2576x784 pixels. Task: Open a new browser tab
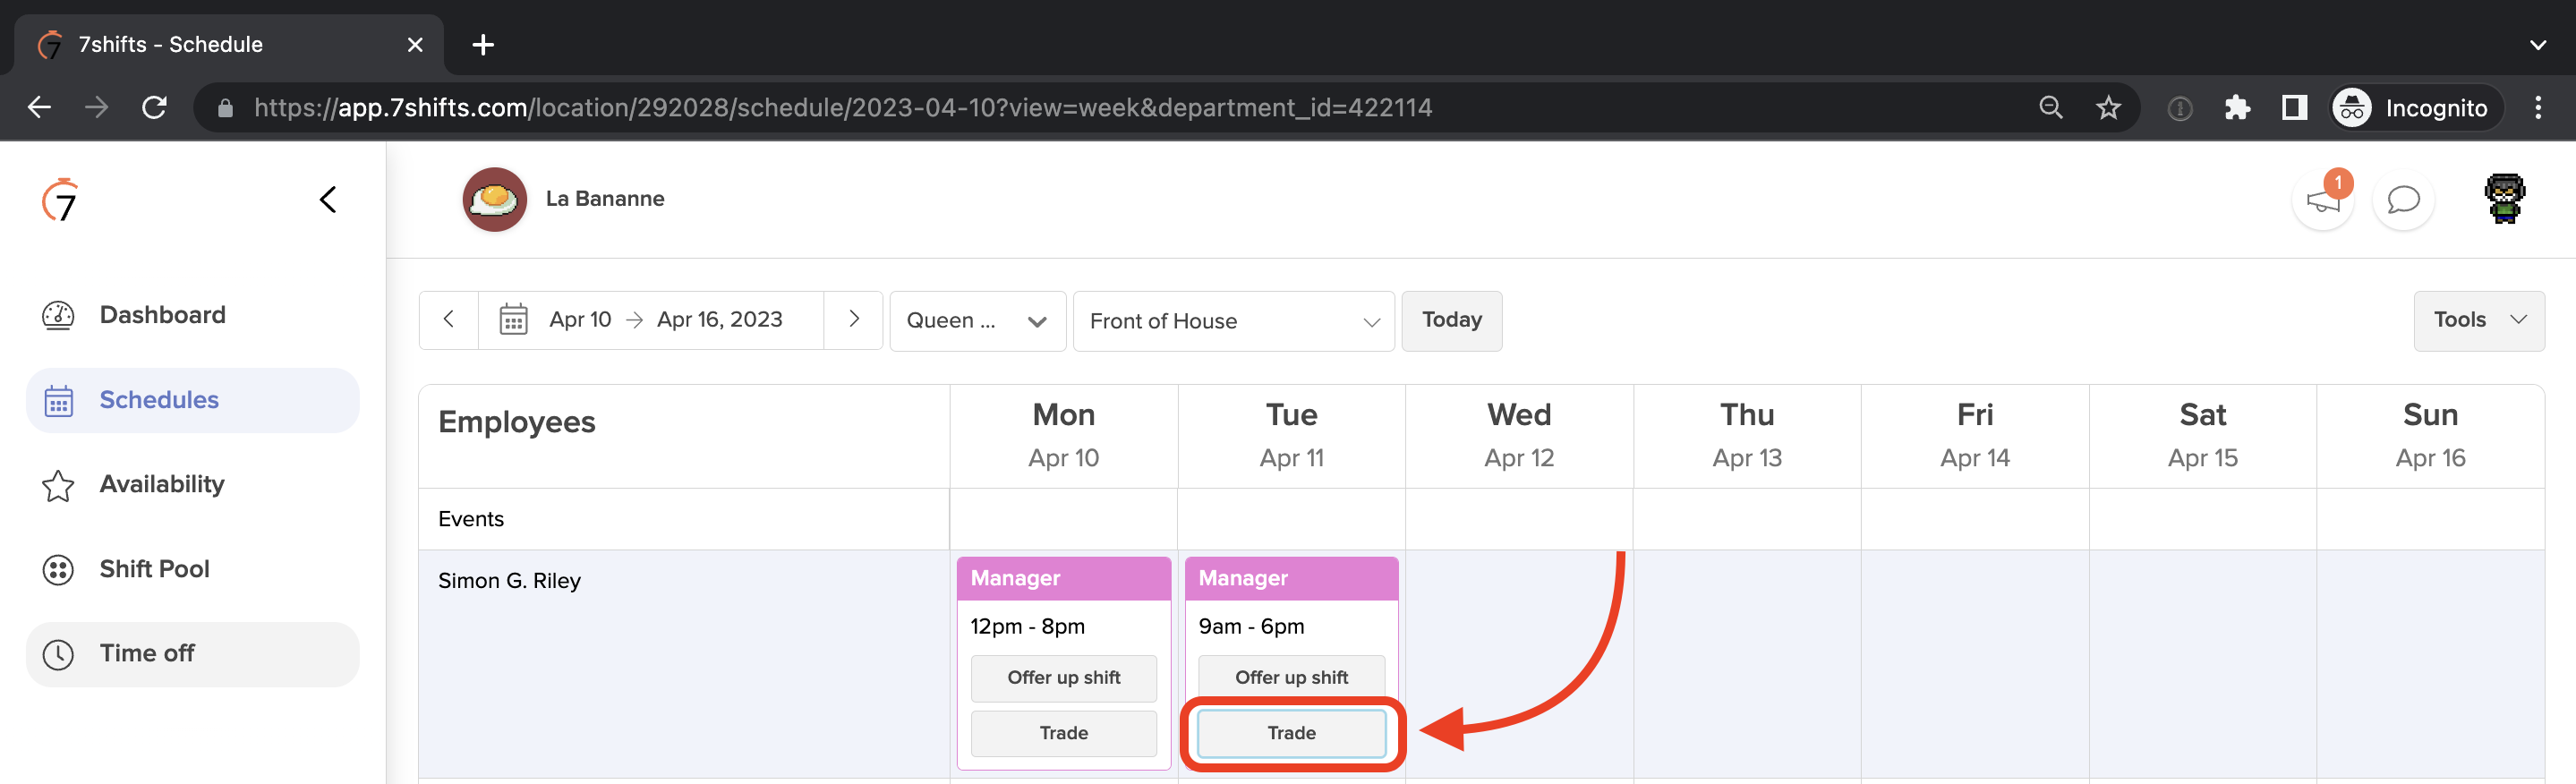click(483, 45)
